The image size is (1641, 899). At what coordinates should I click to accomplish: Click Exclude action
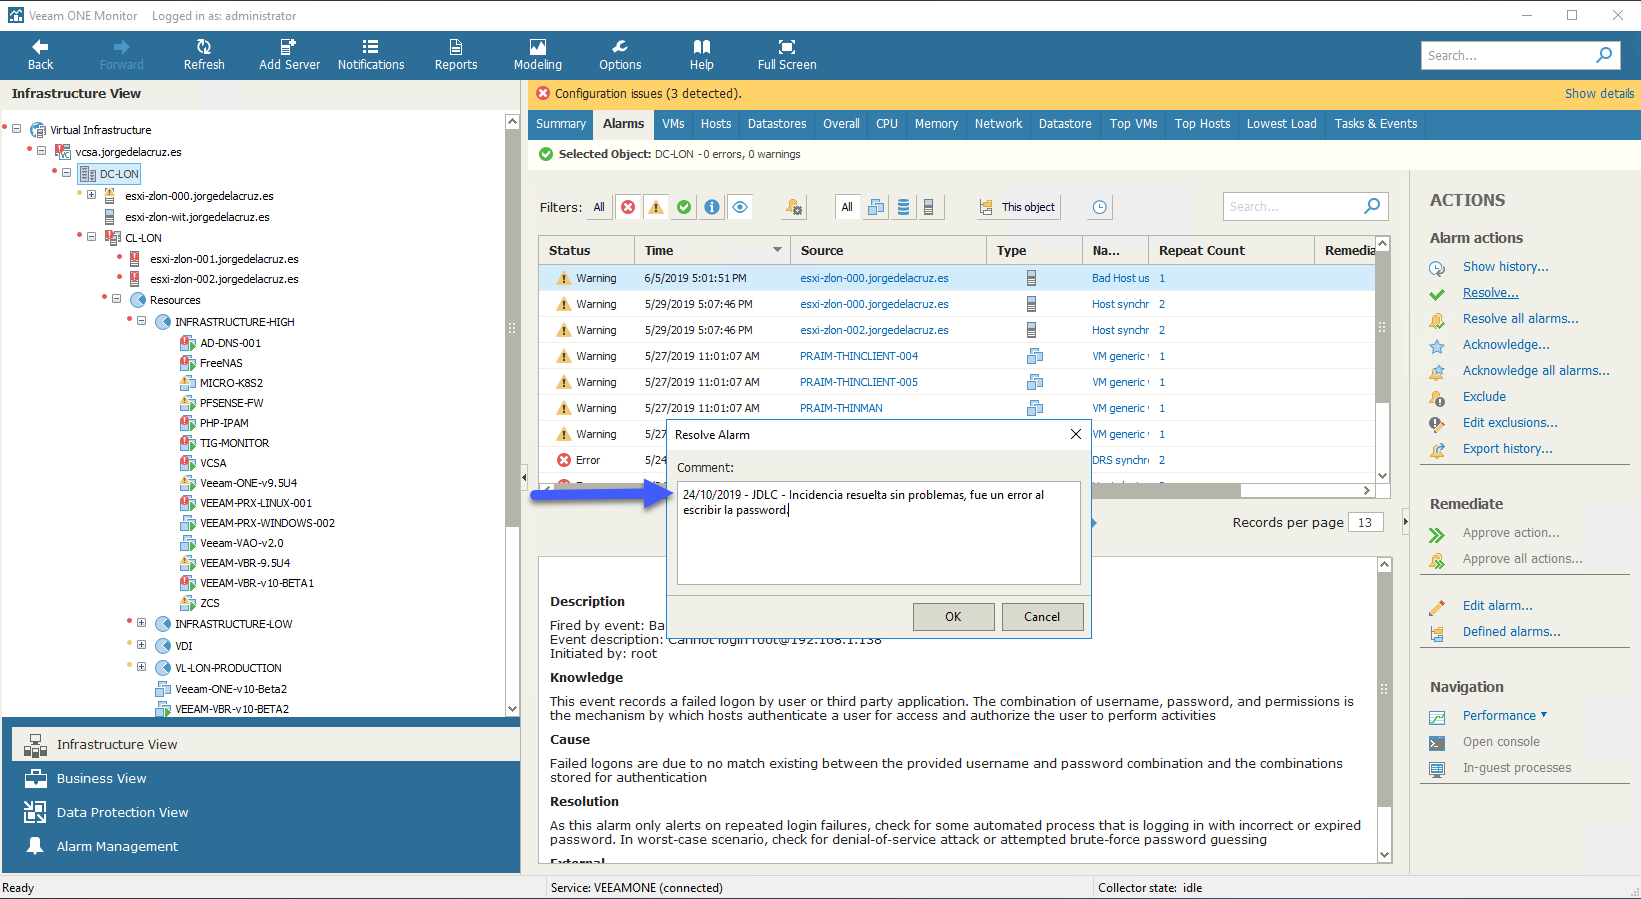(1484, 397)
